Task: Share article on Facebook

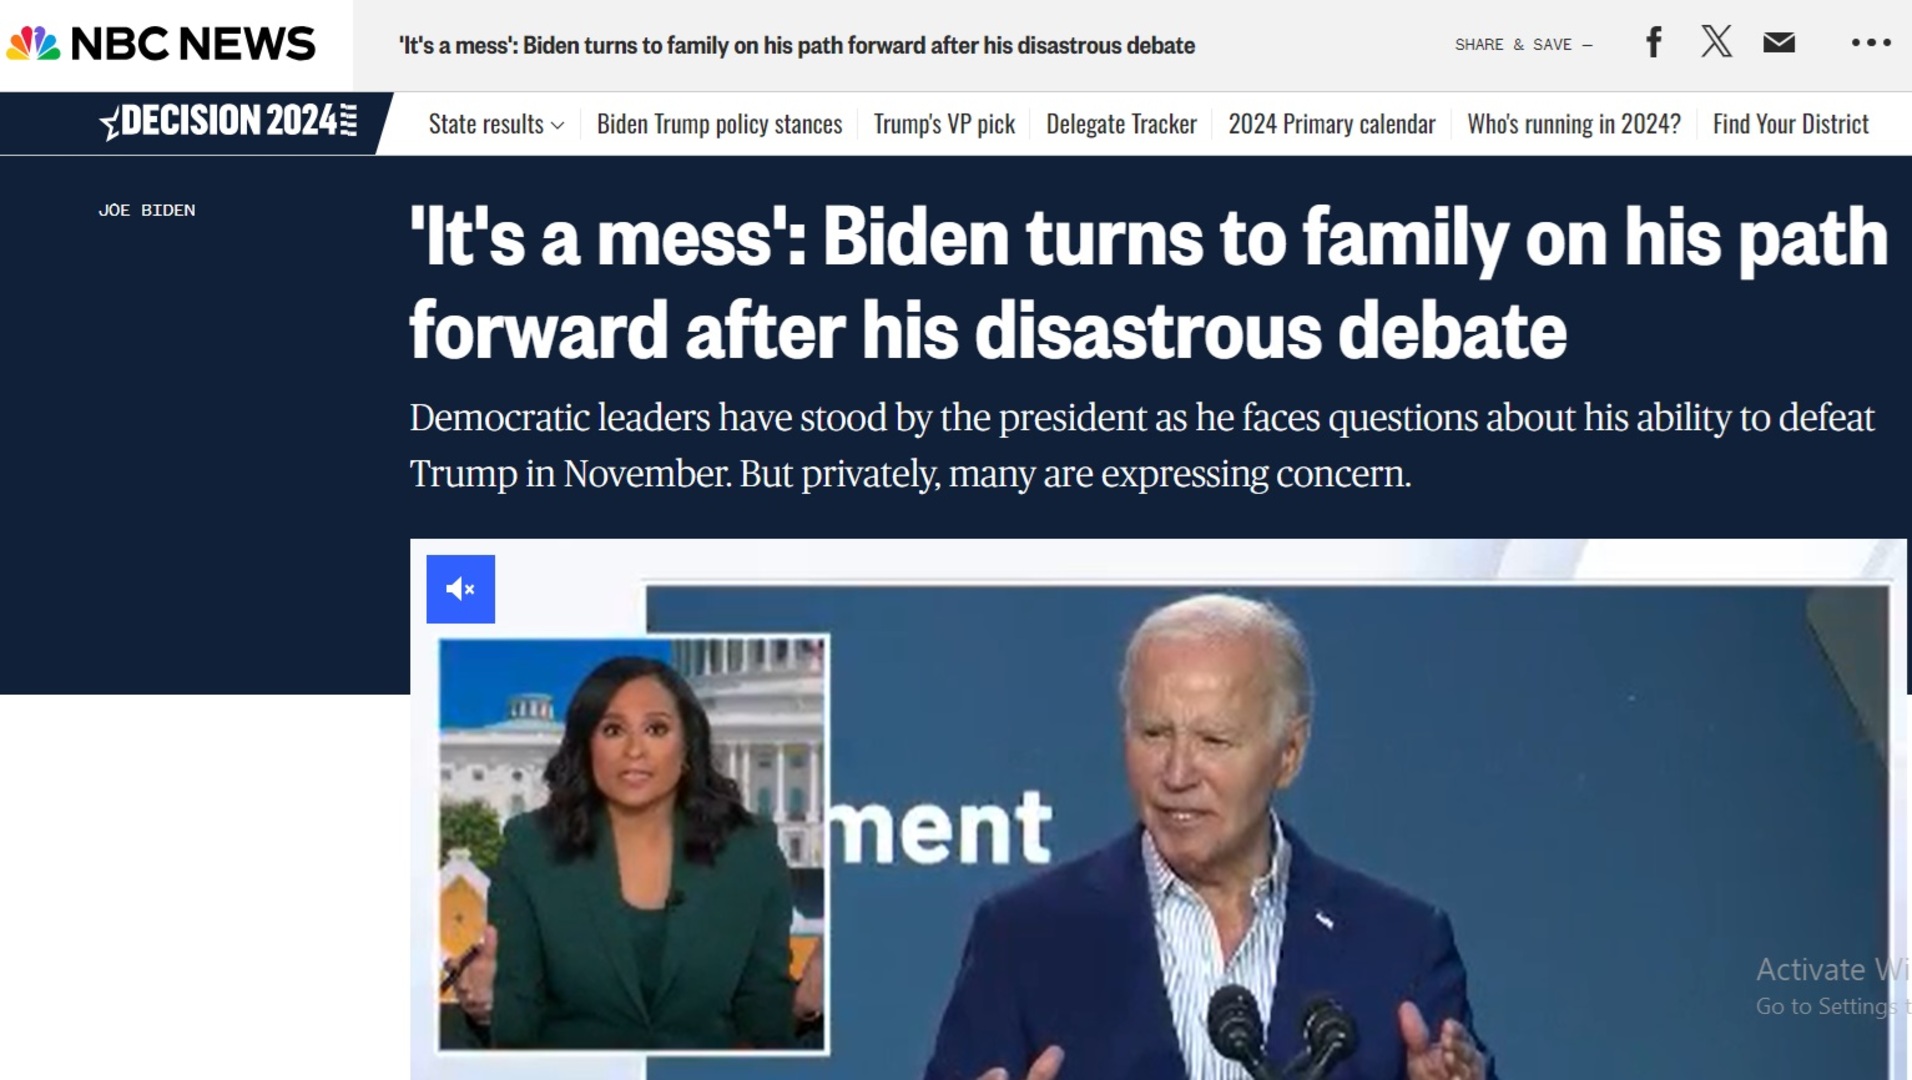Action: (1654, 42)
